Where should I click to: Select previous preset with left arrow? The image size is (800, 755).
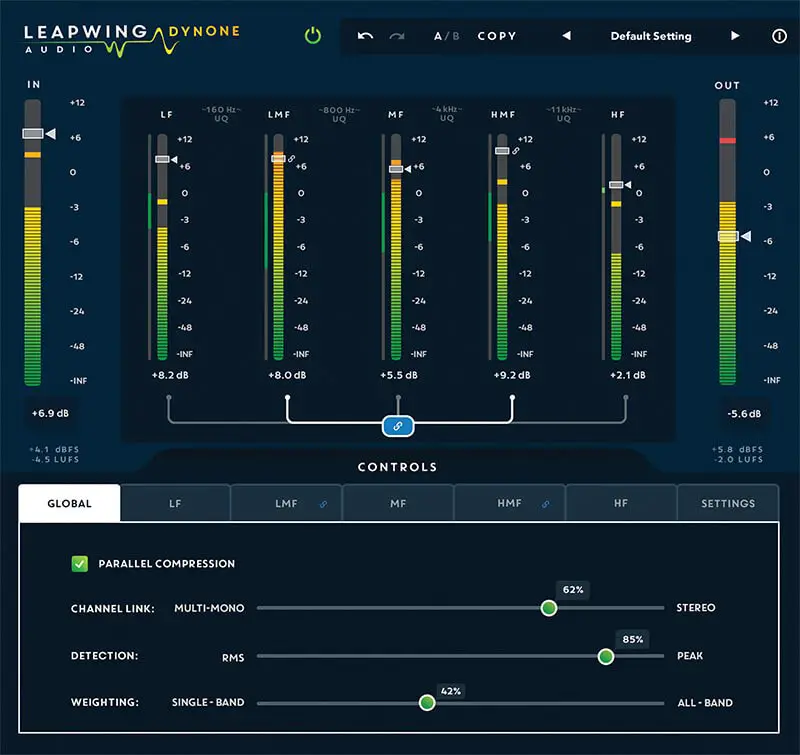566,36
